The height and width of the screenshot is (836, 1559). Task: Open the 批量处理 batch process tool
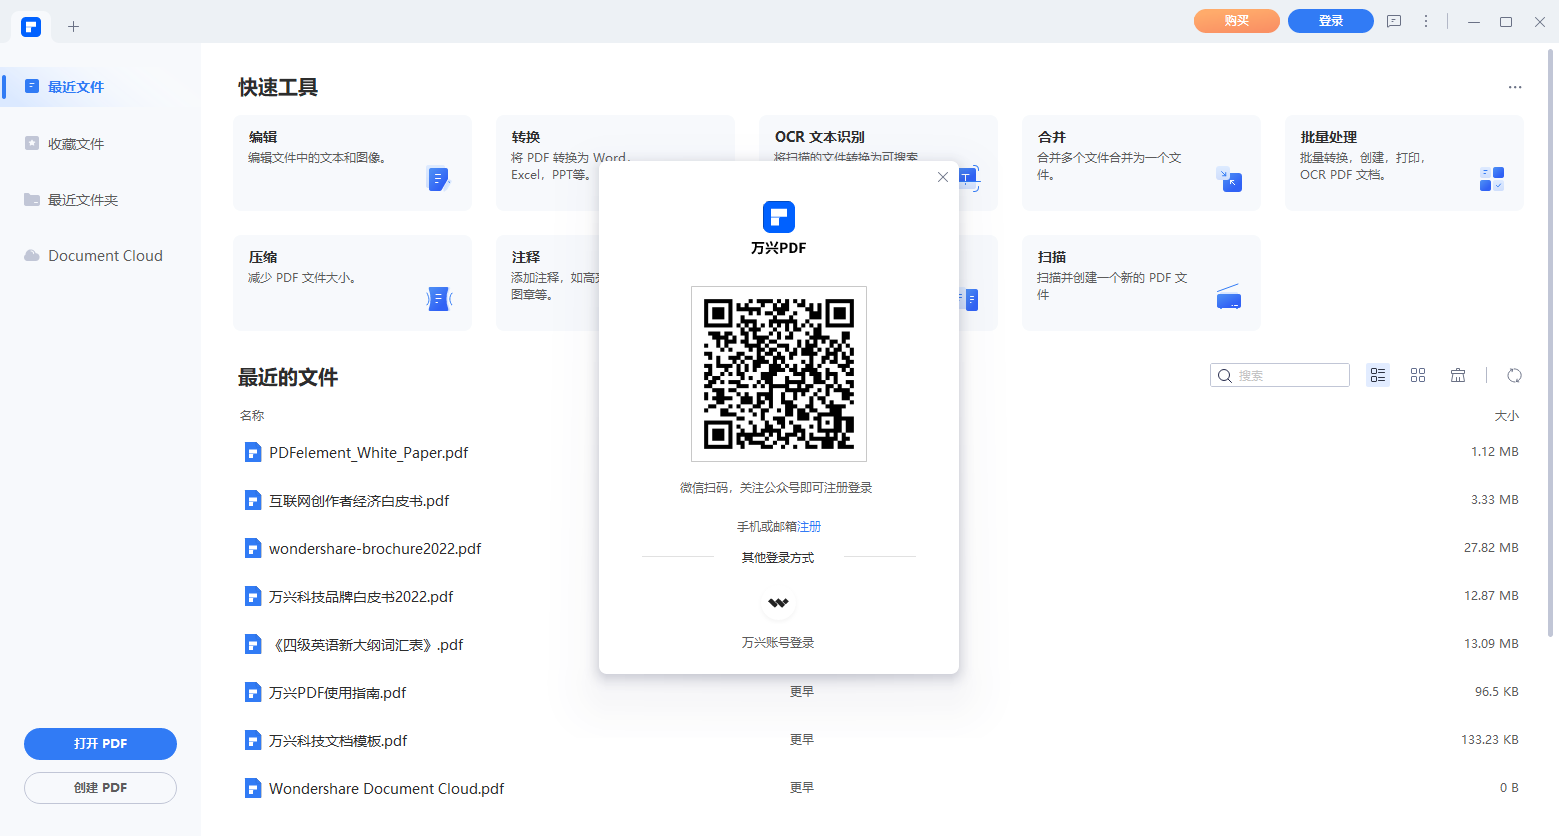1403,162
